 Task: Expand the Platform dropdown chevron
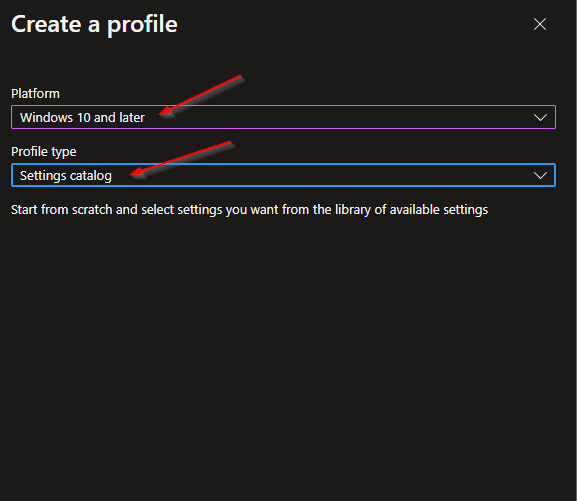click(540, 117)
